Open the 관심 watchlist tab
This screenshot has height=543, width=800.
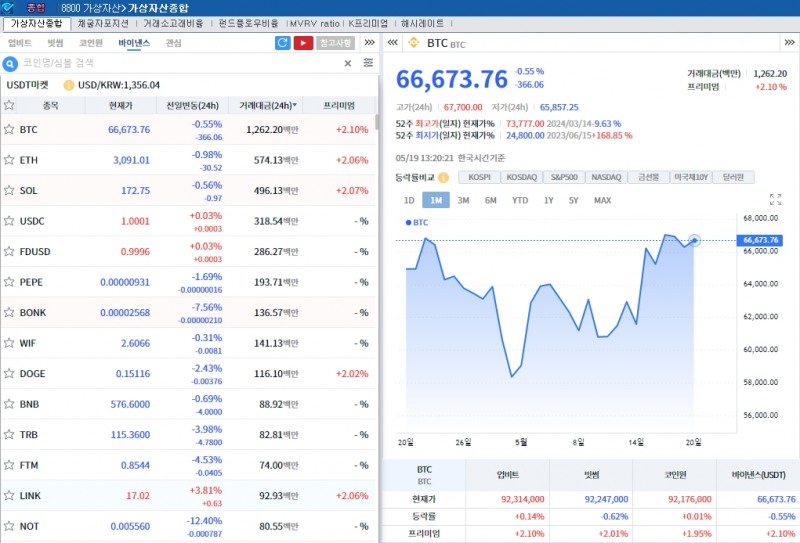[x=173, y=43]
